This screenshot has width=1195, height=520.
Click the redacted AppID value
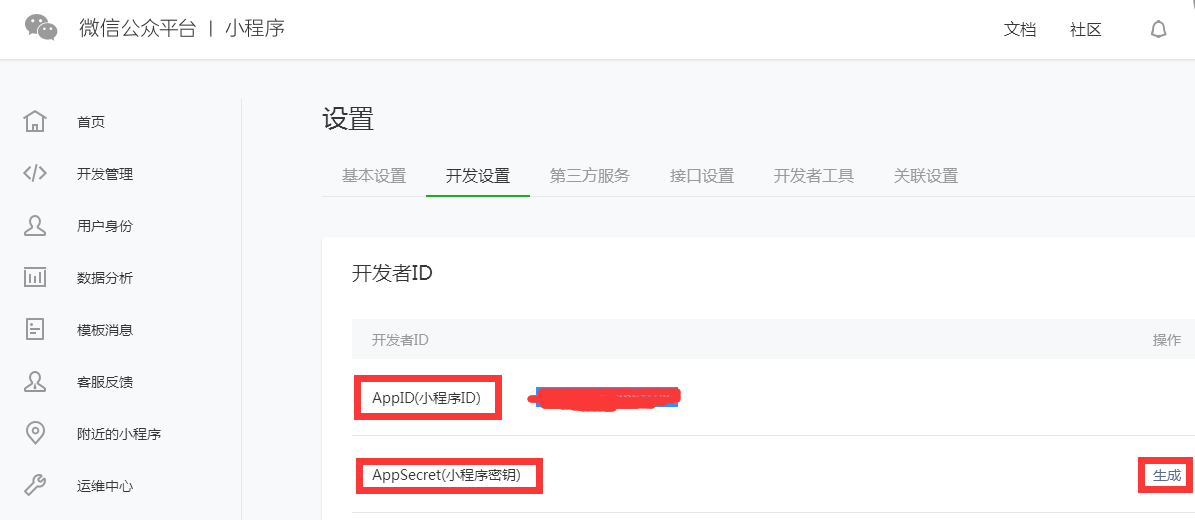606,398
